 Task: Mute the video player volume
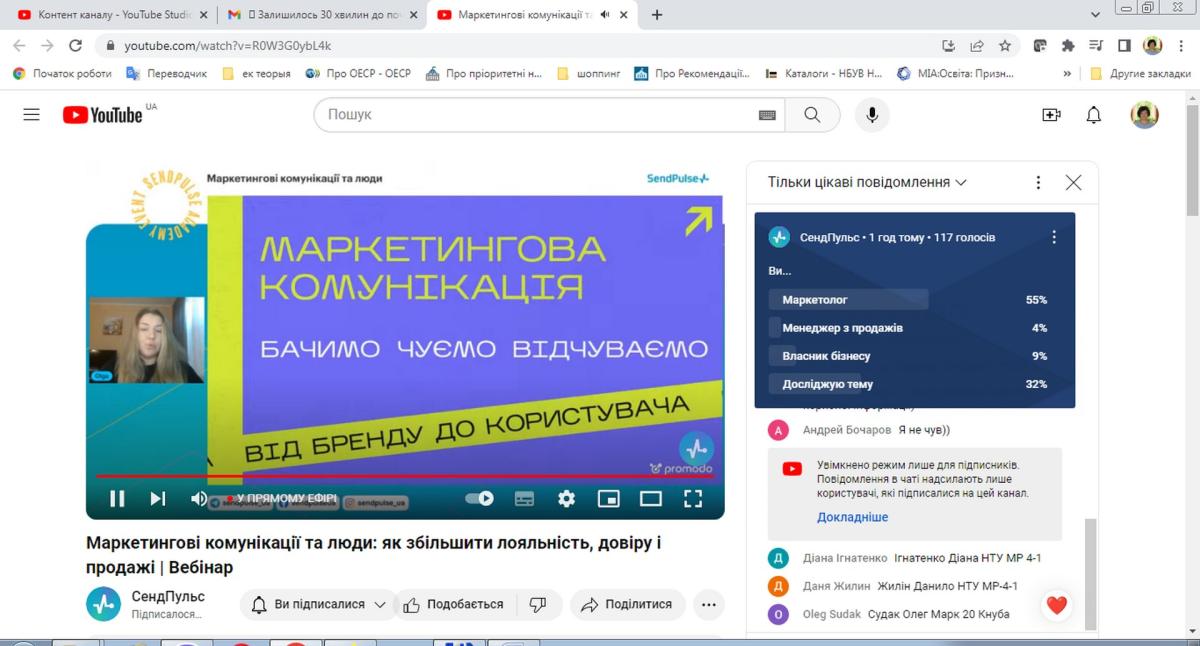pyautogui.click(x=199, y=498)
